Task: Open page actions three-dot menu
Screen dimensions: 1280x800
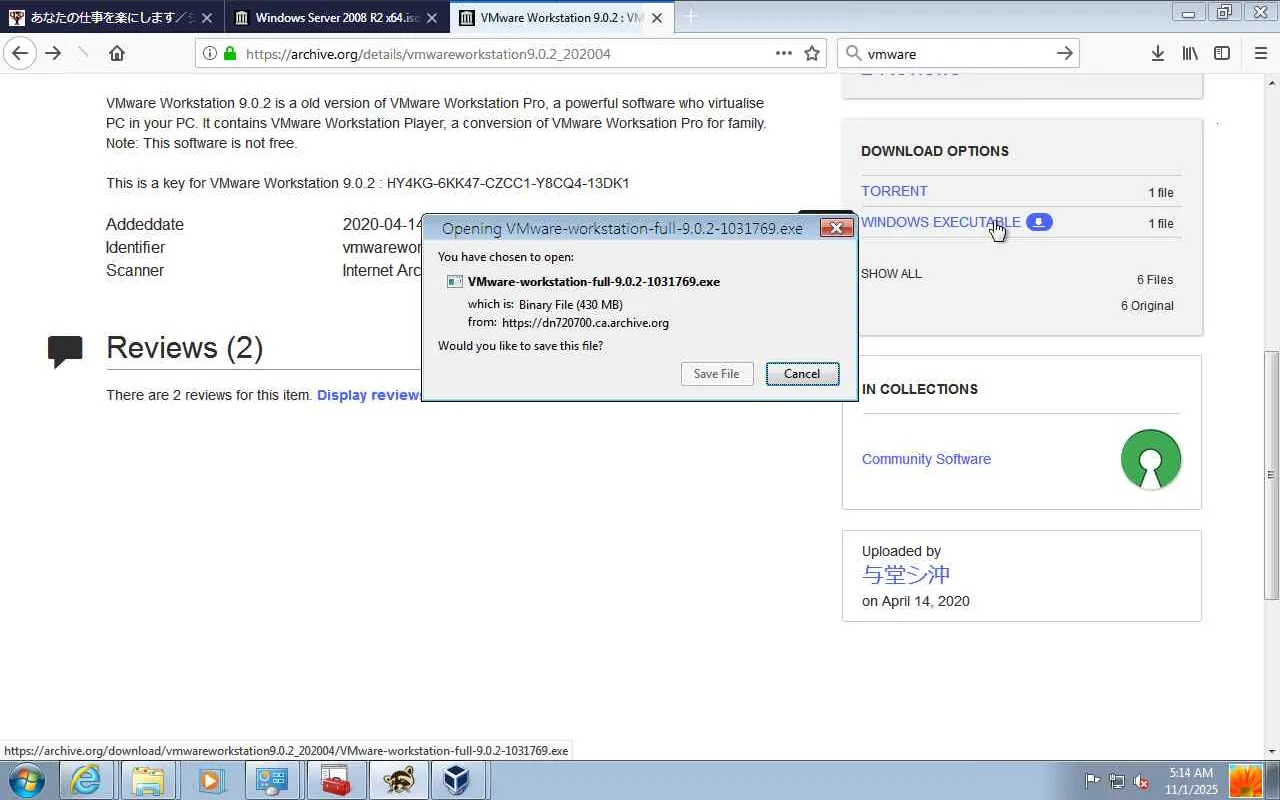Action: 784,53
